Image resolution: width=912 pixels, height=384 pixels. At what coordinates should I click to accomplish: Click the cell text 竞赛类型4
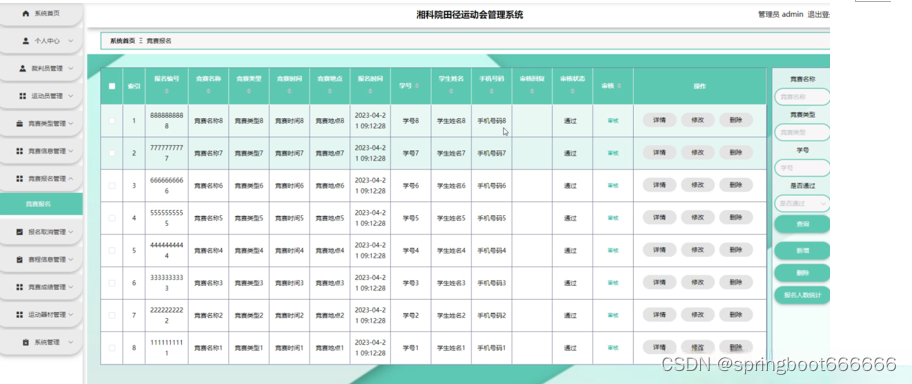click(249, 251)
